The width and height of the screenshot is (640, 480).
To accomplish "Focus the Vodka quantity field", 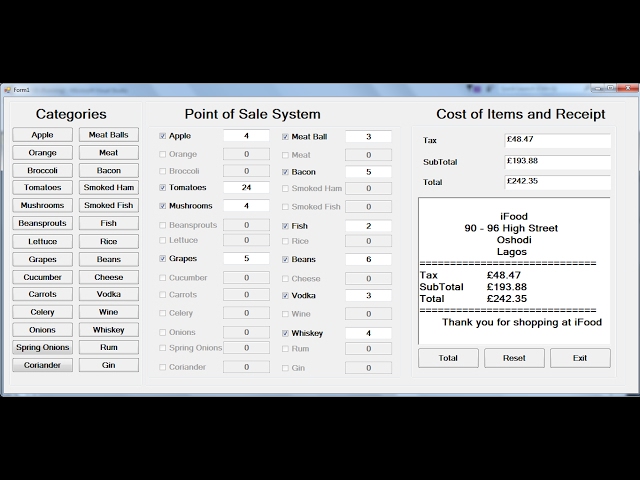I will tap(369, 296).
